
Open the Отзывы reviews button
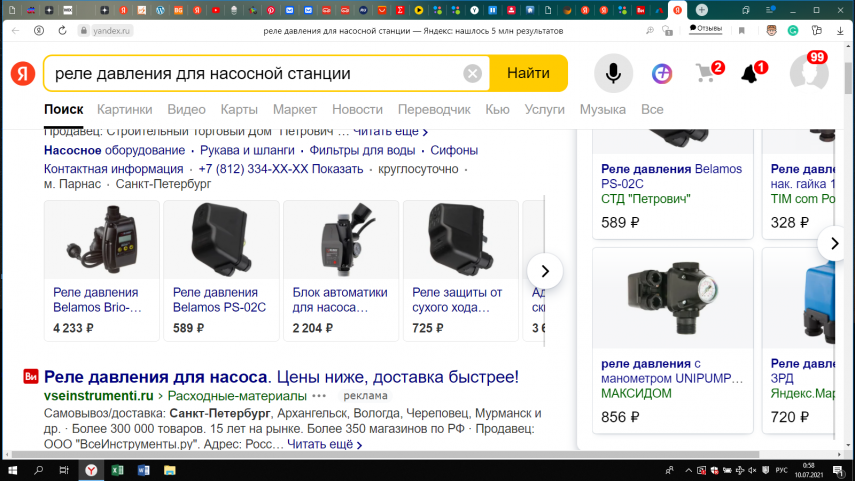click(706, 28)
